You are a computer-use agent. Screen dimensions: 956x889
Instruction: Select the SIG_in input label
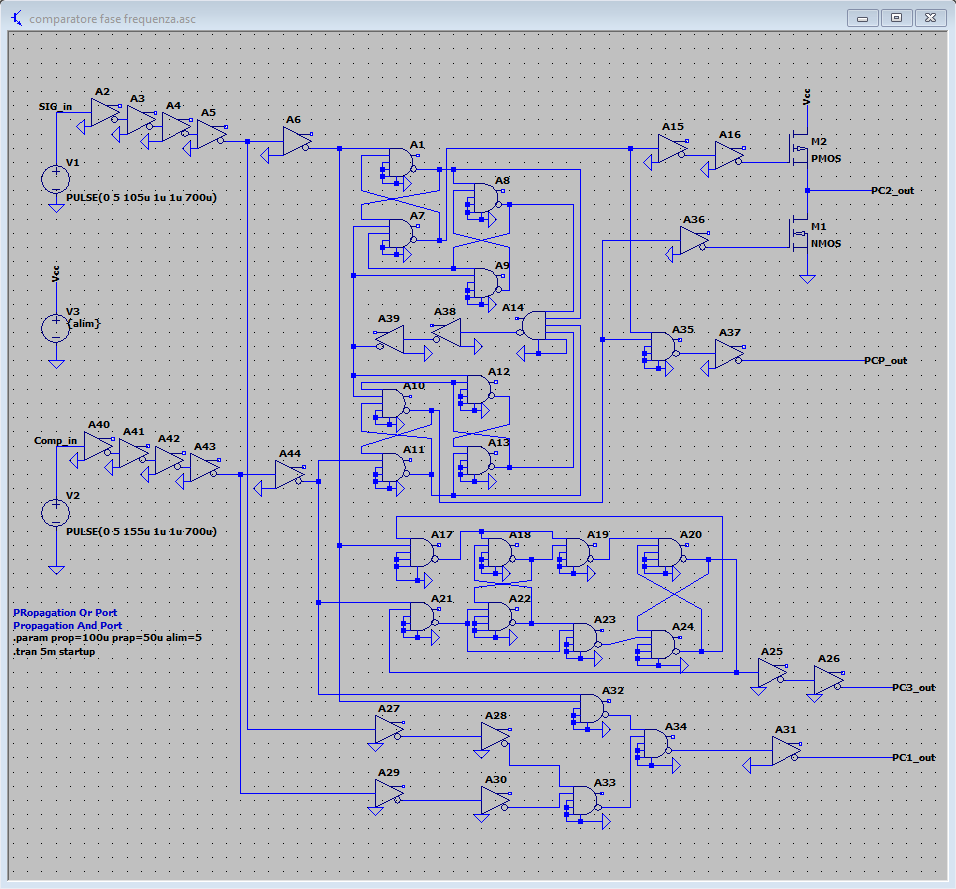pyautogui.click(x=55, y=106)
